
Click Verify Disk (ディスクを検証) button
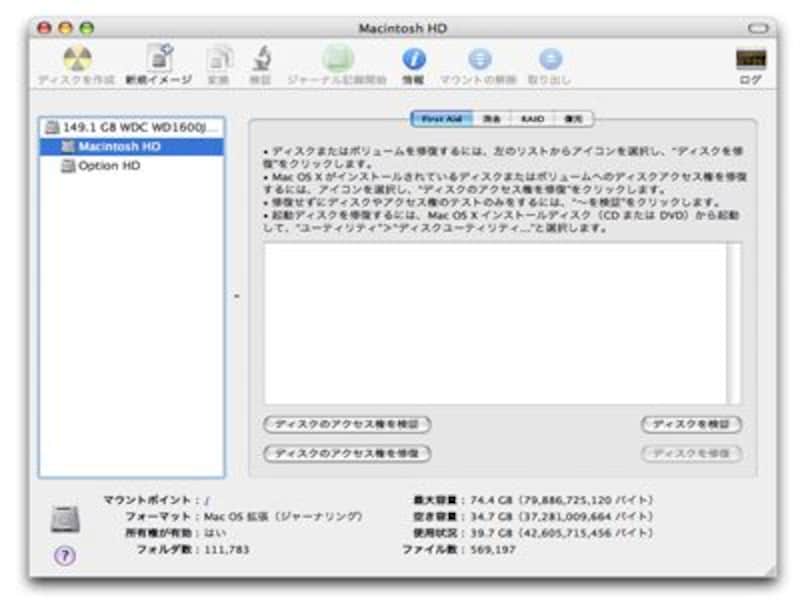click(691, 424)
